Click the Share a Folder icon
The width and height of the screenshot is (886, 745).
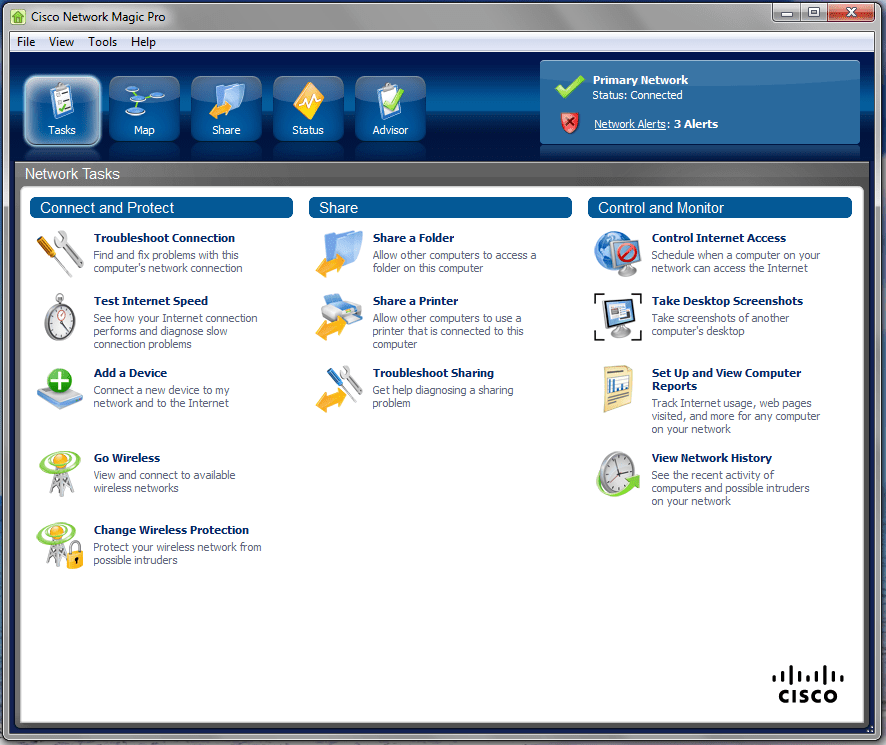[x=339, y=254]
